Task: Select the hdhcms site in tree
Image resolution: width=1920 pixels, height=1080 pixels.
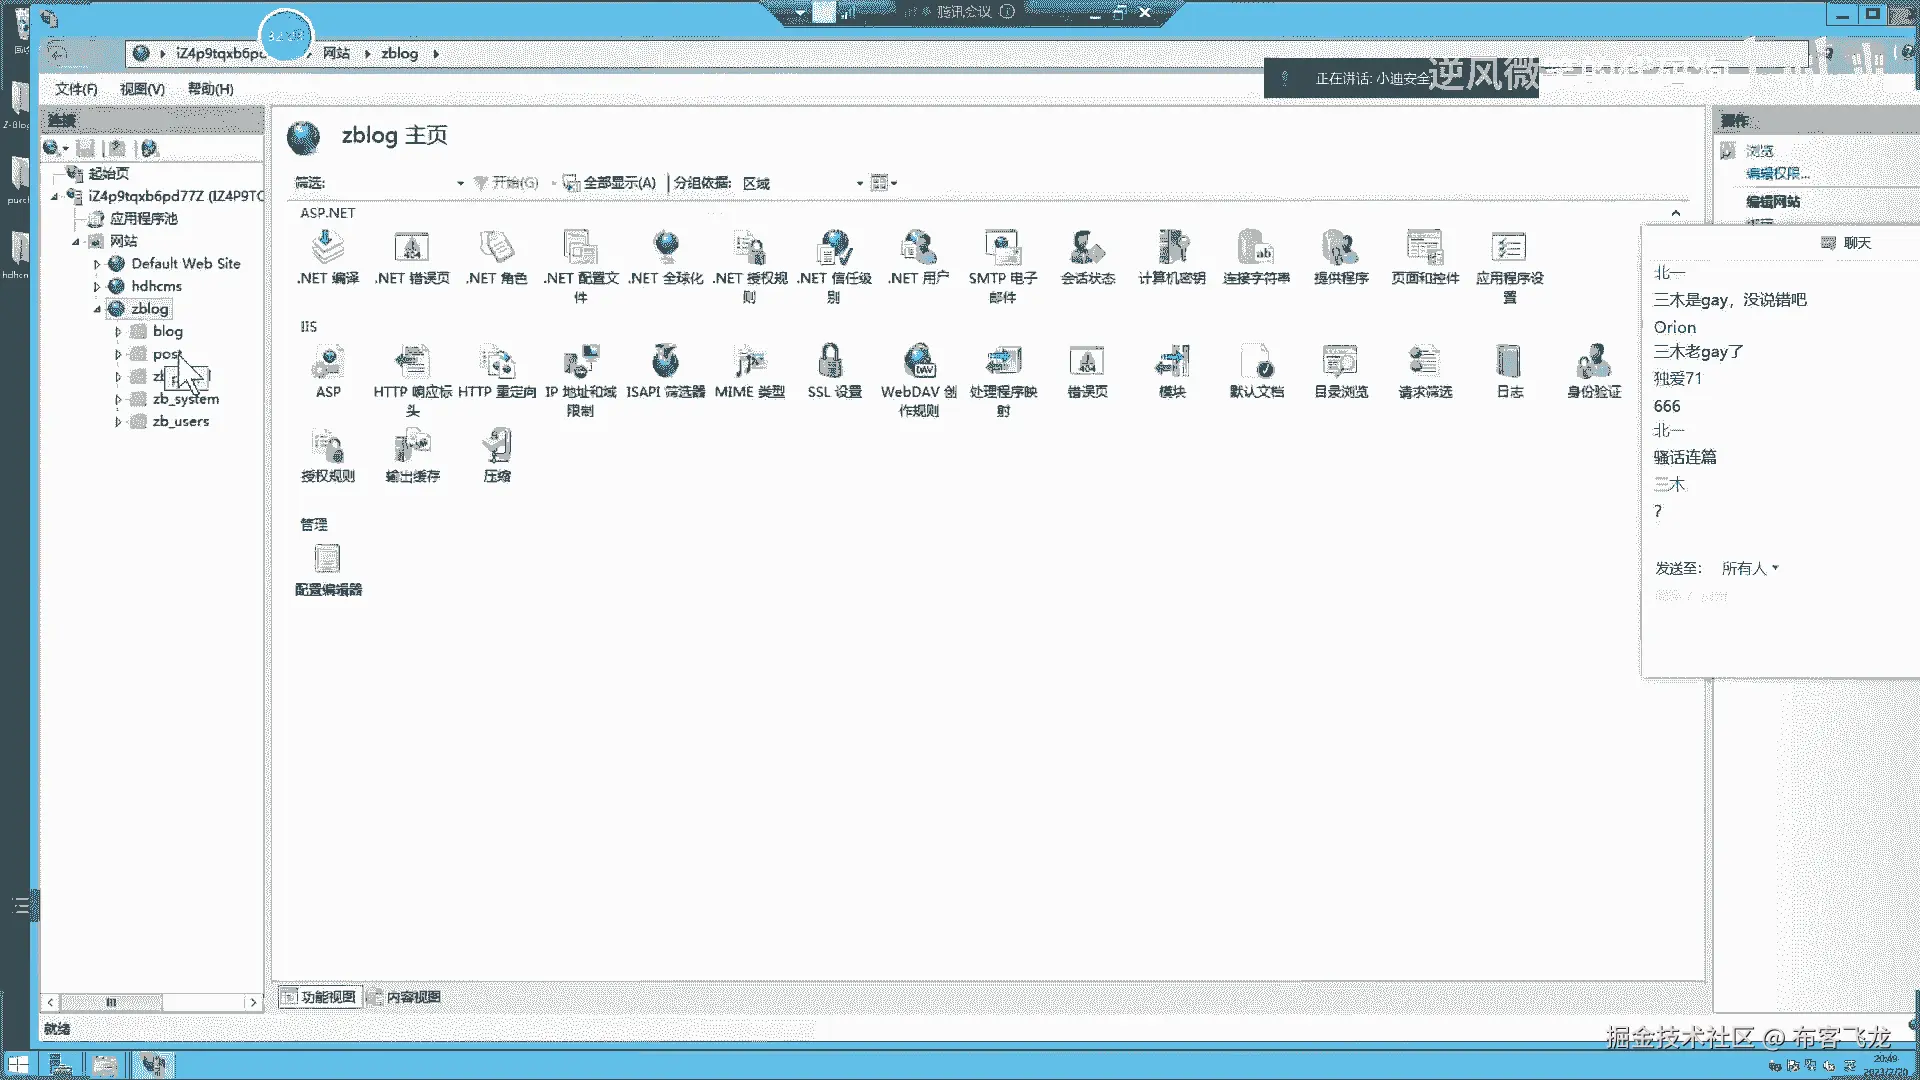Action: click(156, 286)
